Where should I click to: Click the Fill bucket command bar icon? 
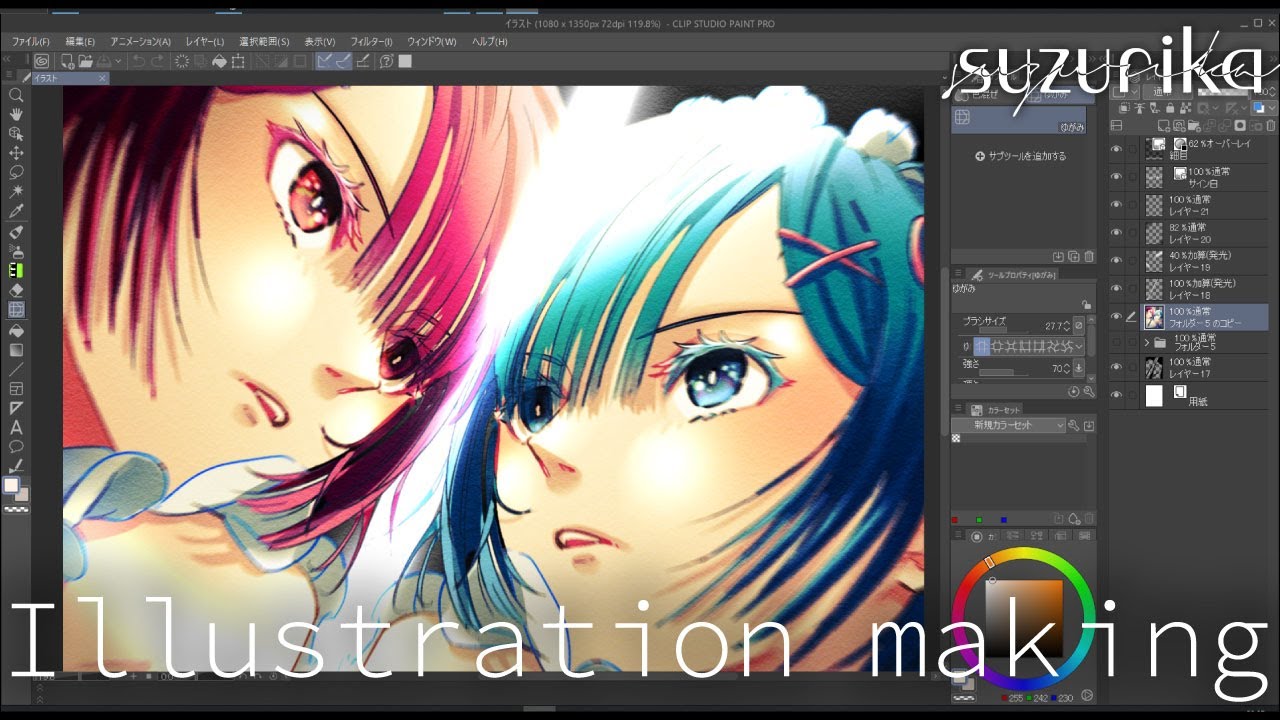click(219, 61)
